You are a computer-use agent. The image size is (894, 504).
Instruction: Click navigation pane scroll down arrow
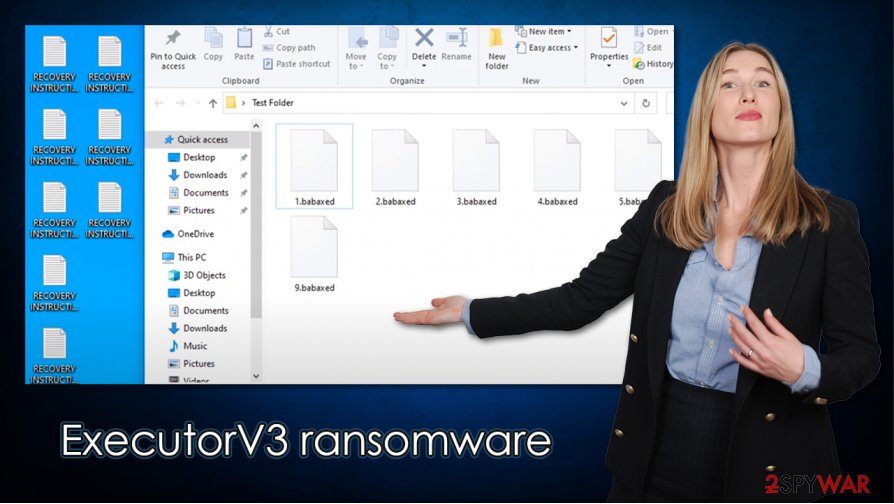pos(256,376)
